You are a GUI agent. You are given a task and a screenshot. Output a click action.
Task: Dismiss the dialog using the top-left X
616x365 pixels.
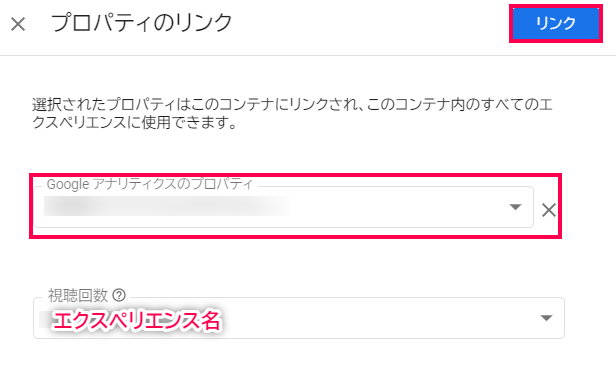[18, 24]
